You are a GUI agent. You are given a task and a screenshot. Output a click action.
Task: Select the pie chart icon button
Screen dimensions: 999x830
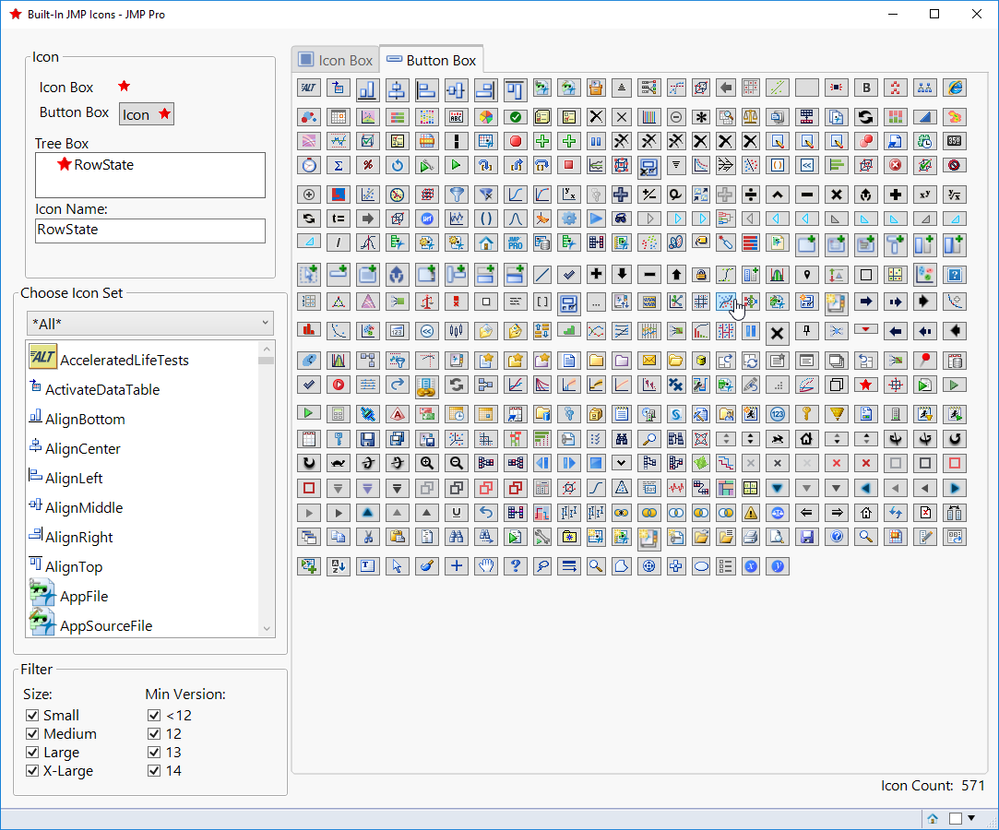pos(486,116)
